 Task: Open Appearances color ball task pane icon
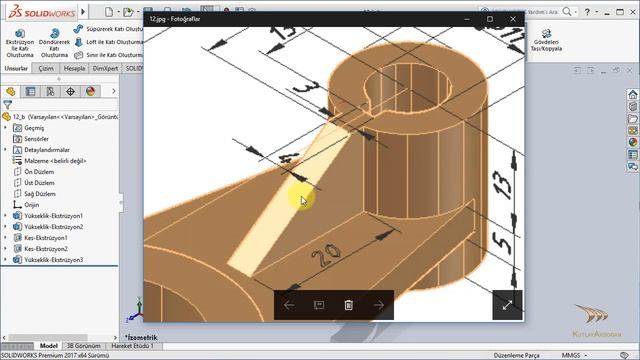click(633, 142)
